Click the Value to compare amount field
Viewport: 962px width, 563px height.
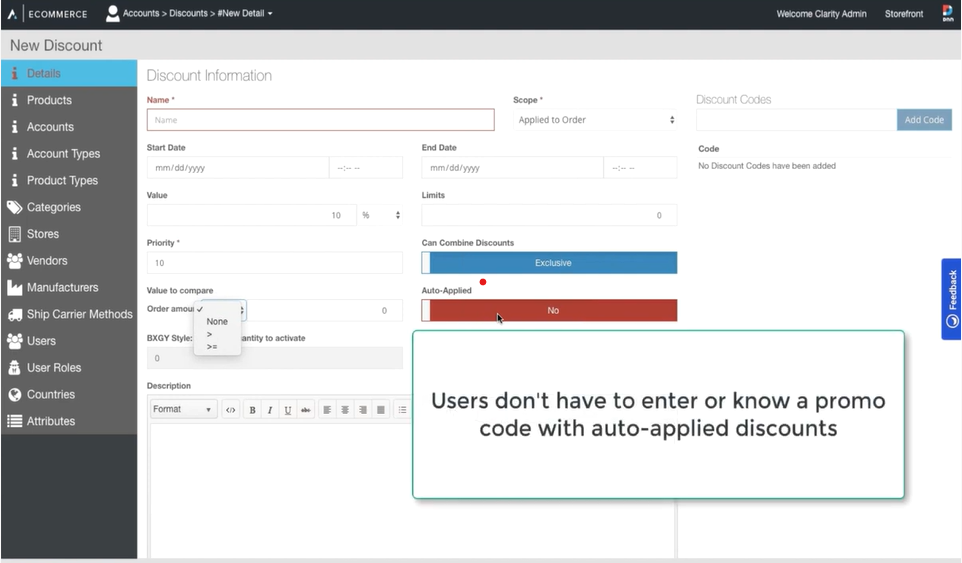pyautogui.click(x=325, y=310)
